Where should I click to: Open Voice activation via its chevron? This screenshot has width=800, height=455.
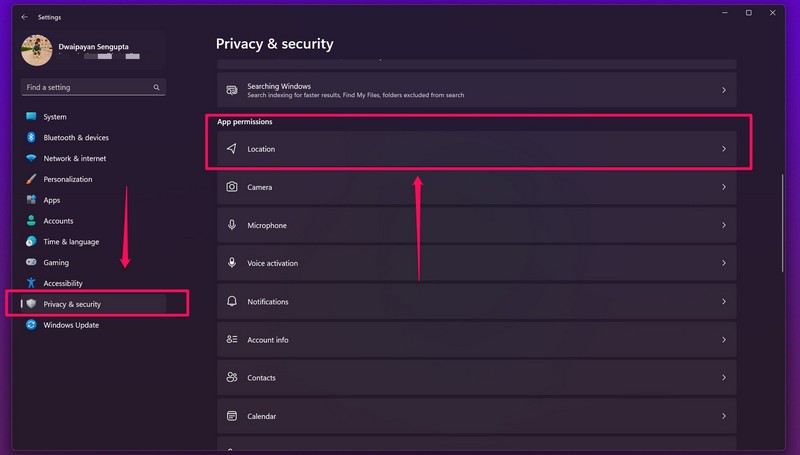(x=724, y=264)
